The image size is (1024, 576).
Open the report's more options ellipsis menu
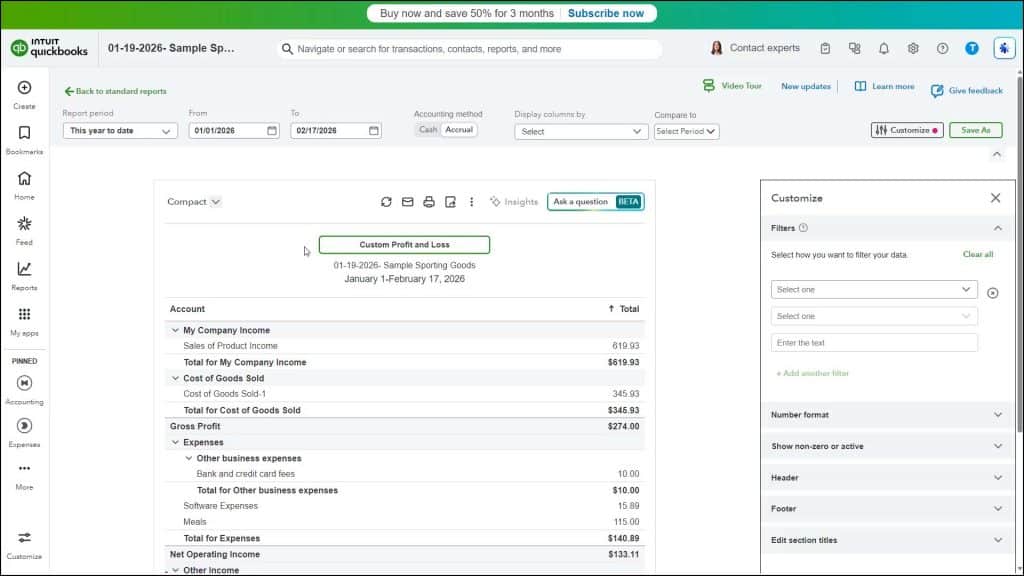(471, 201)
